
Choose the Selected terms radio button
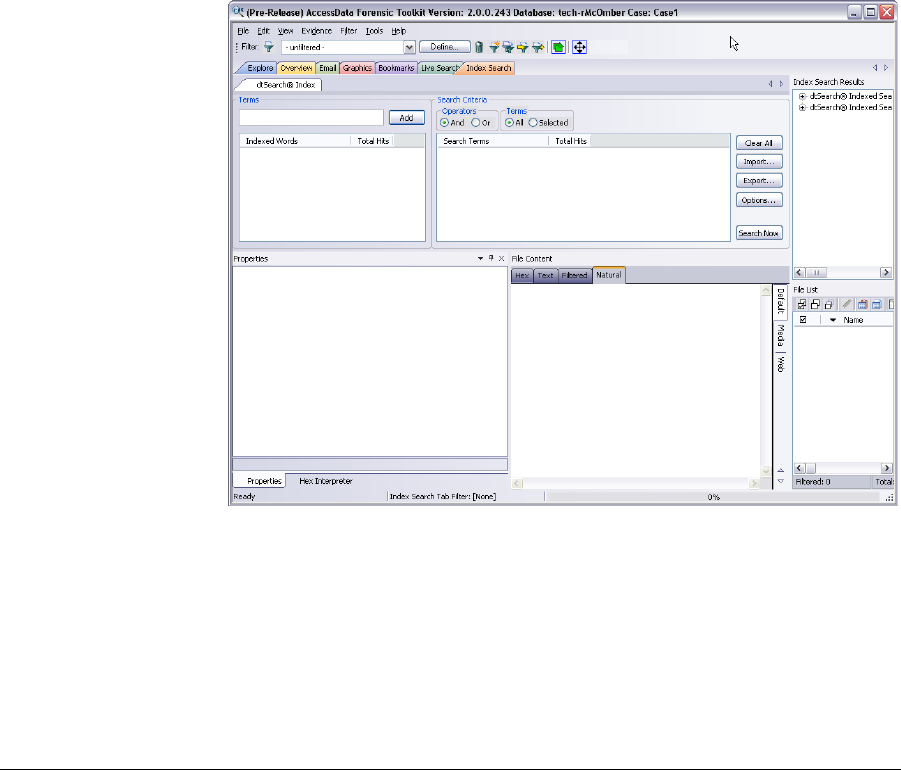pyautogui.click(x=533, y=122)
